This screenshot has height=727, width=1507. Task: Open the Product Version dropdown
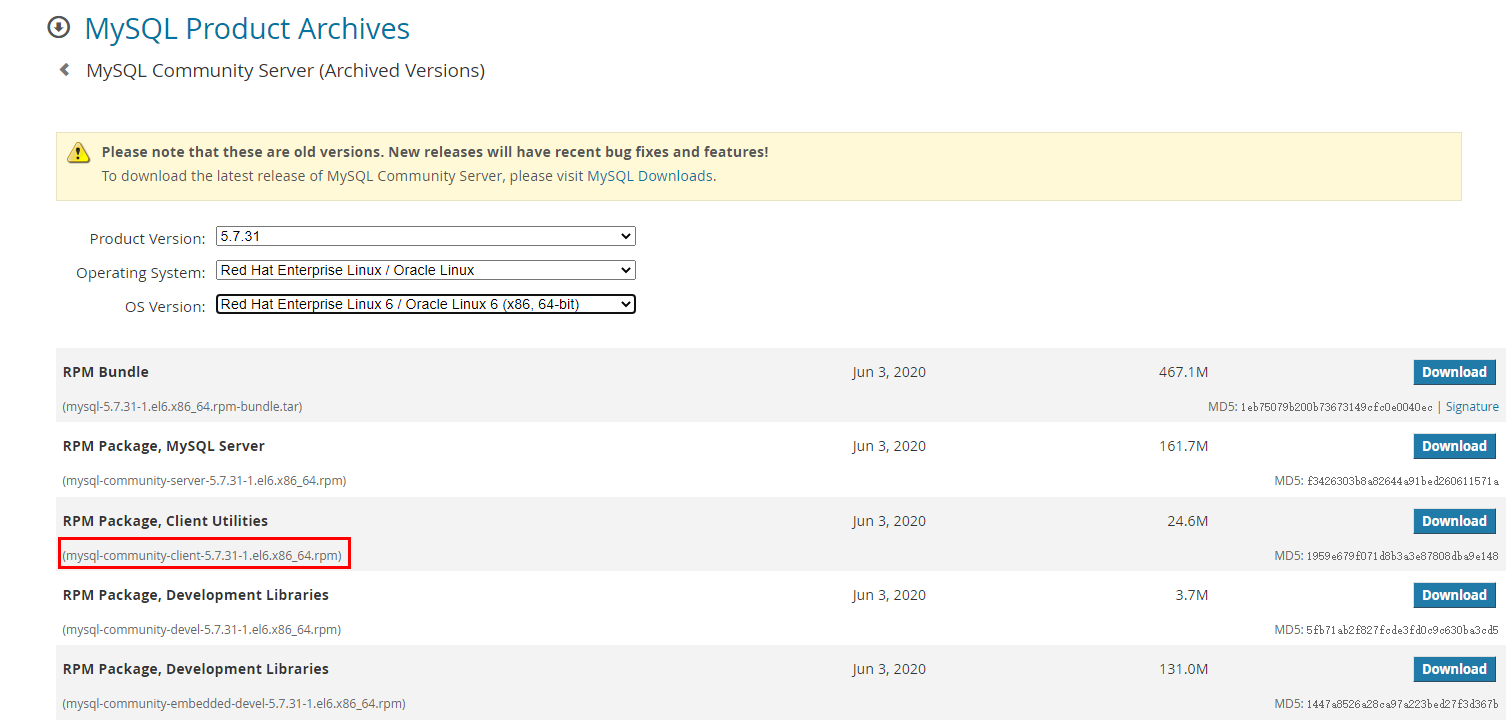tap(426, 237)
